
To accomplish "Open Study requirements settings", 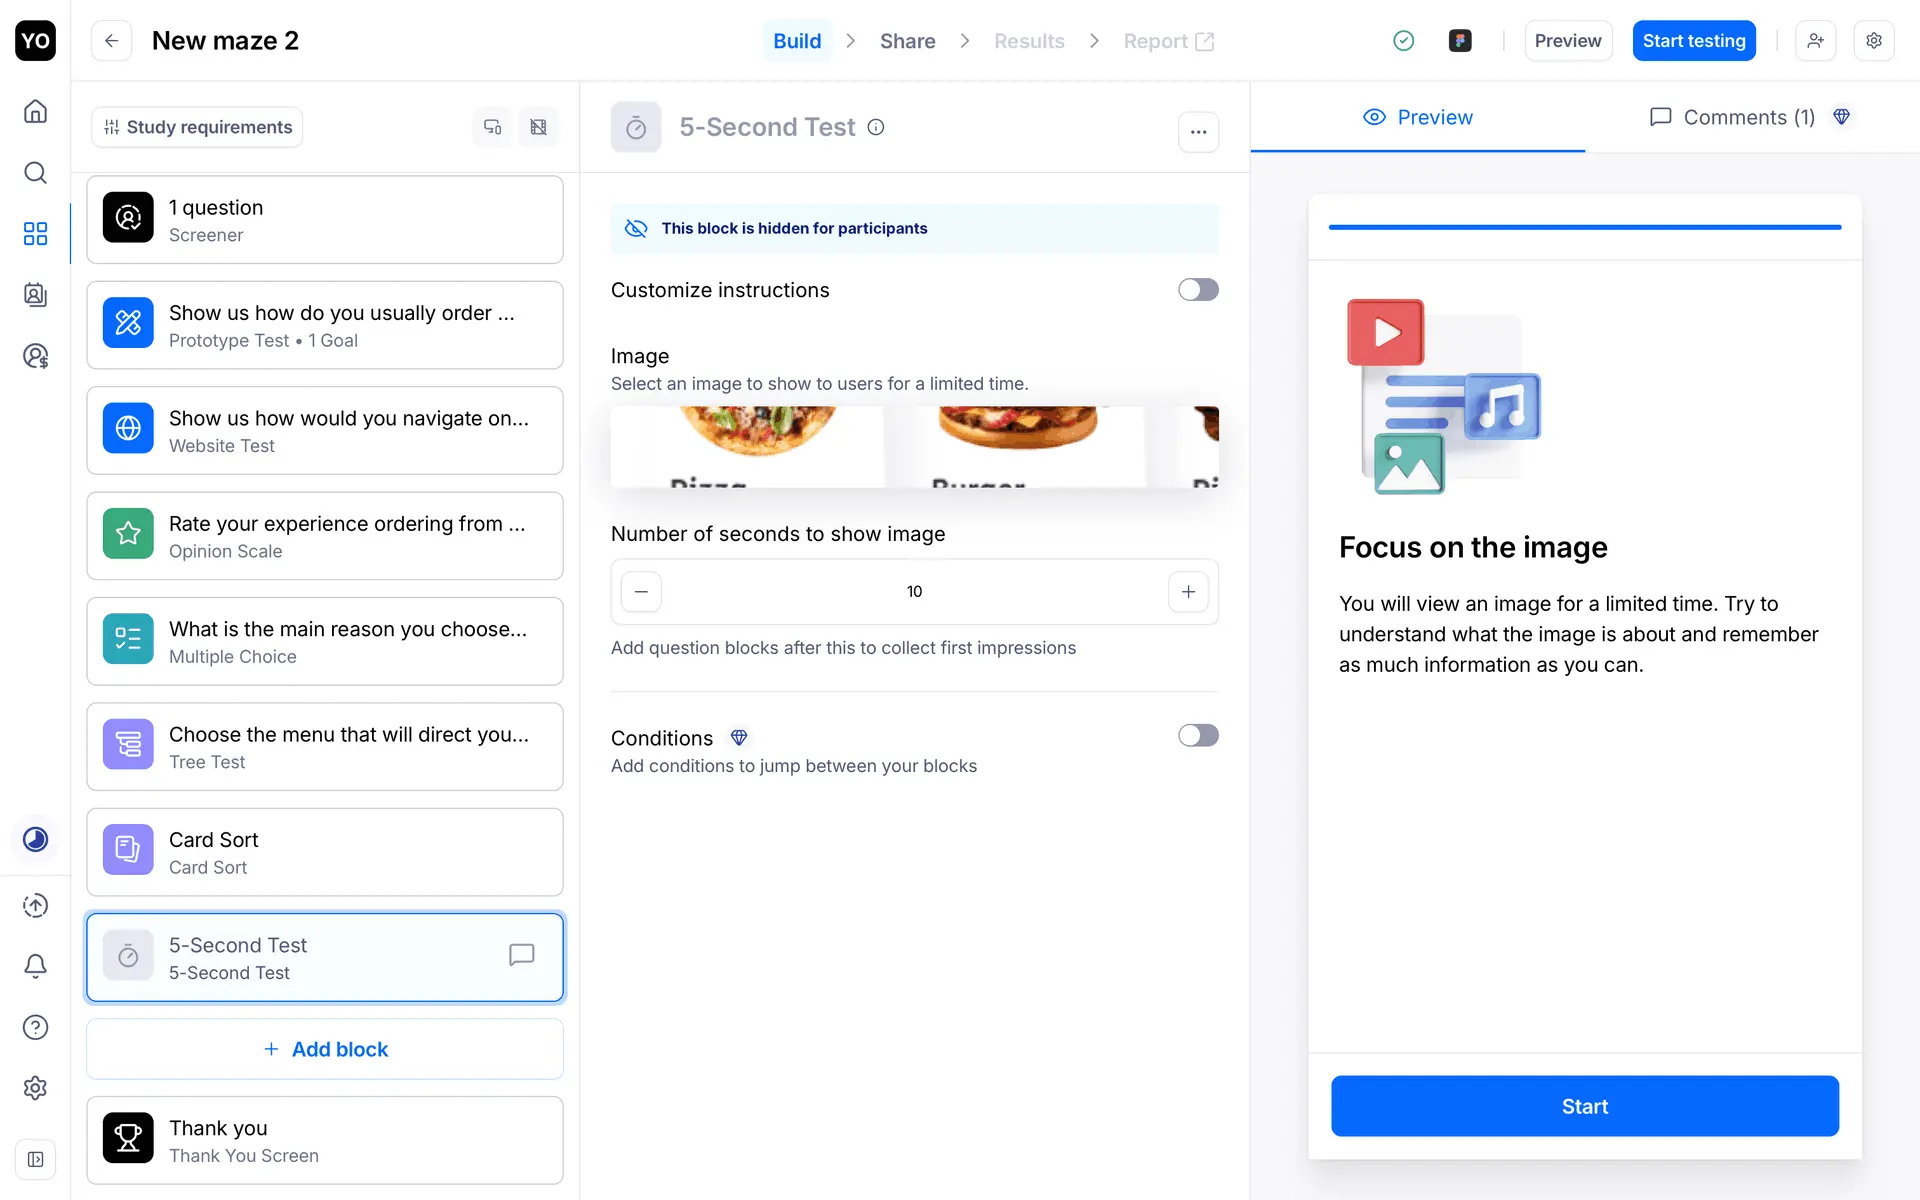I will pos(197,127).
